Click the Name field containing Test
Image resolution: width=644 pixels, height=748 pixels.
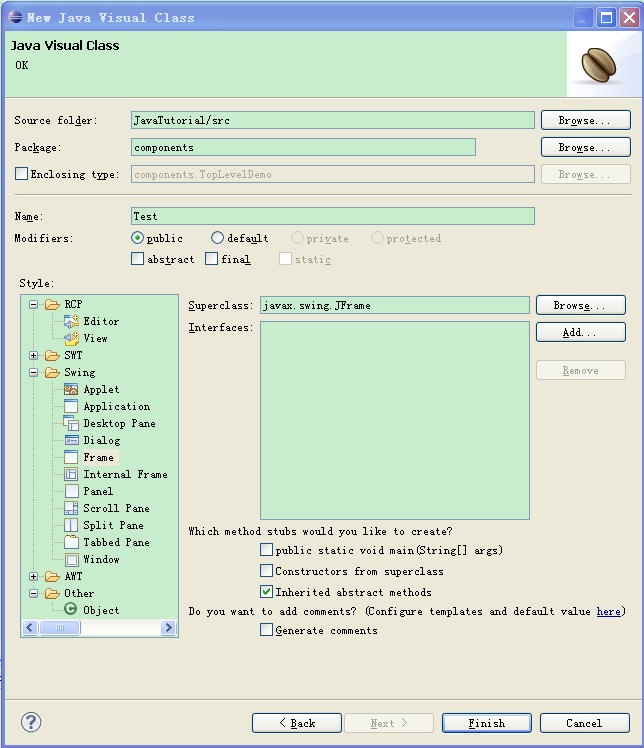[332, 216]
